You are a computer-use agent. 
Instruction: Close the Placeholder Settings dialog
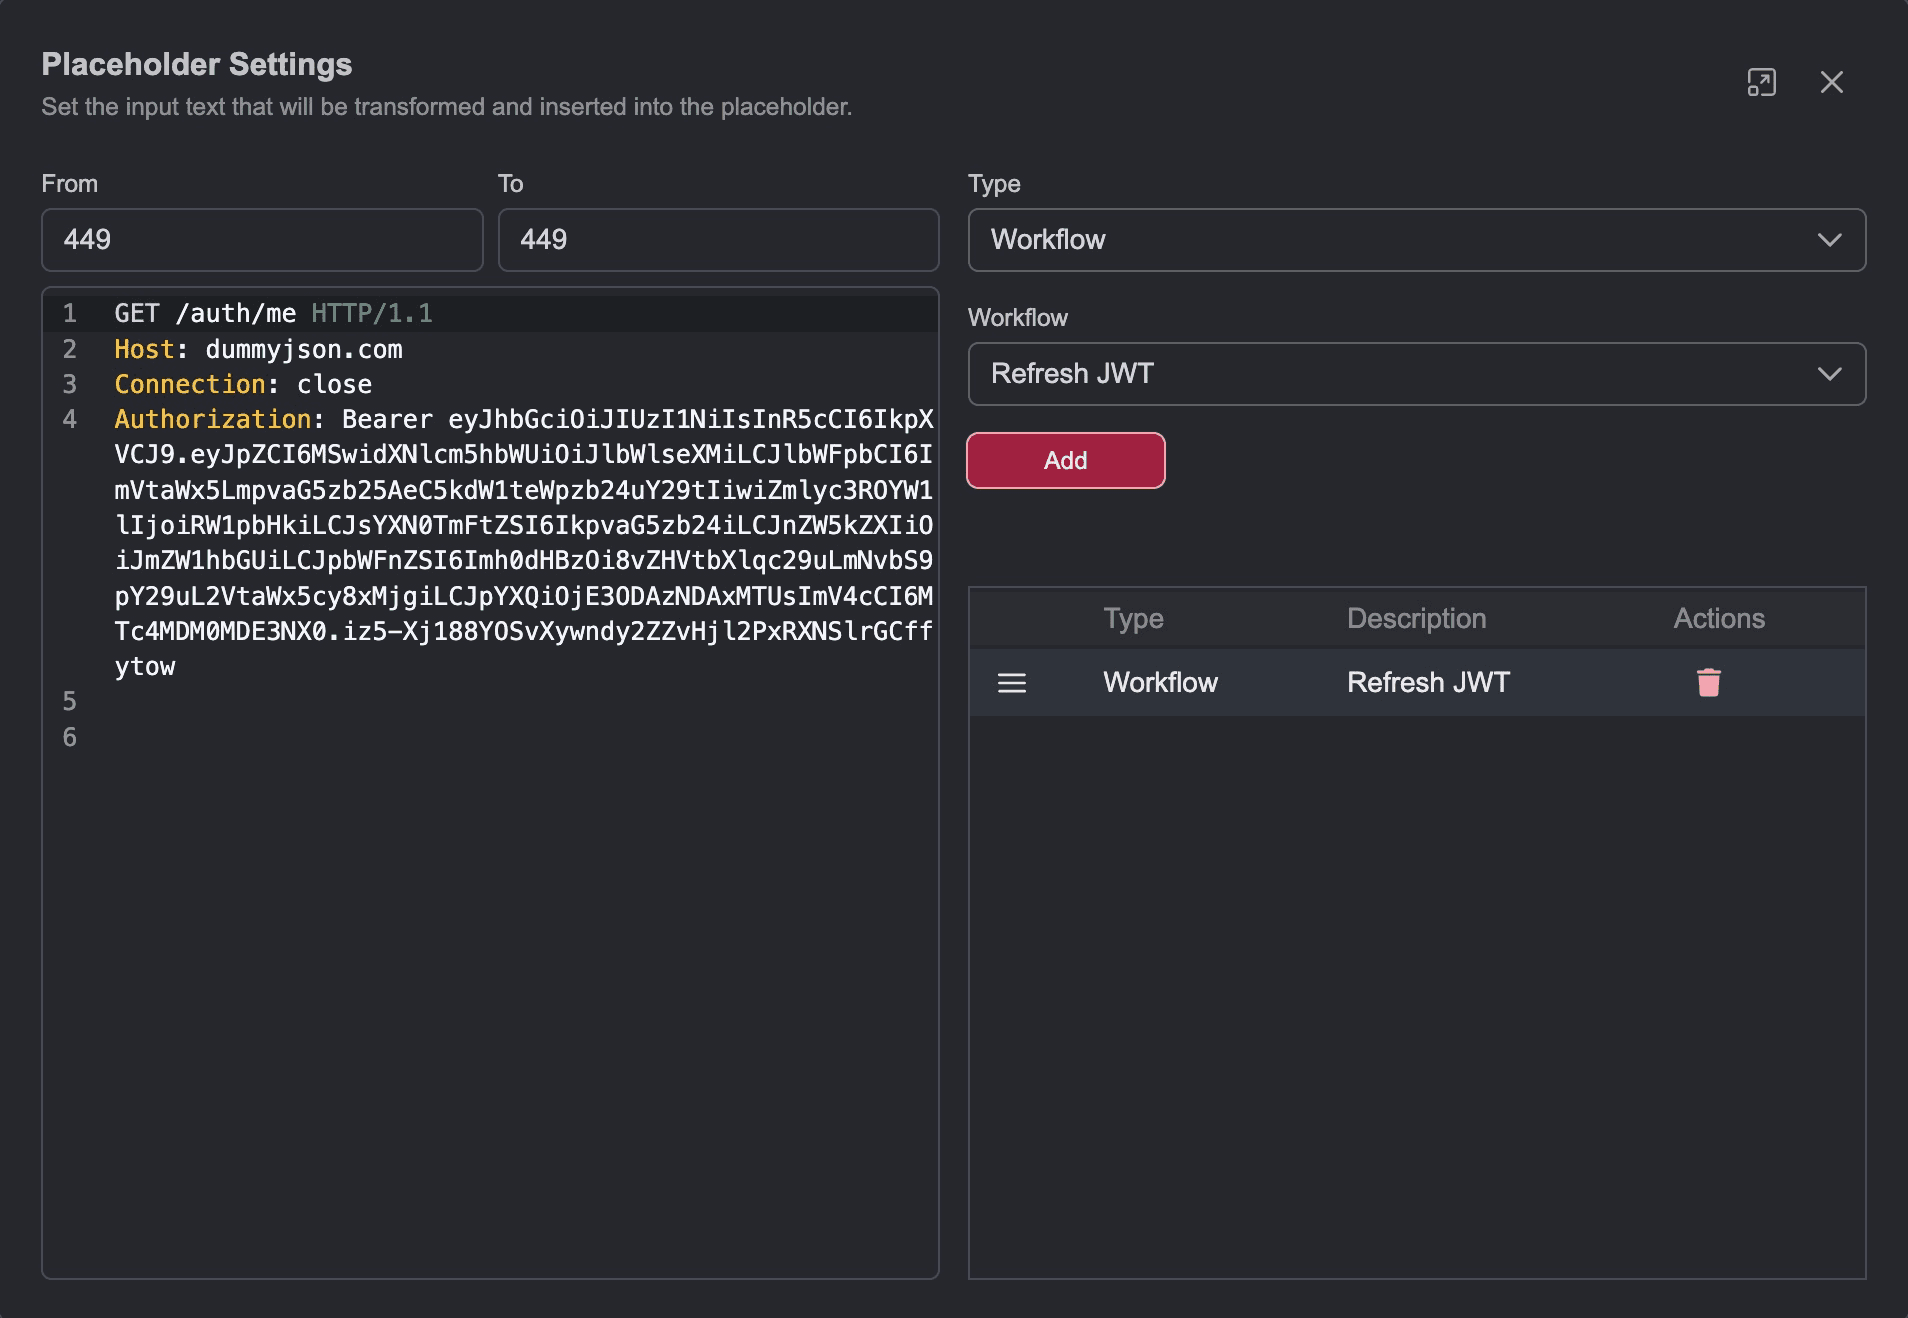[x=1831, y=82]
